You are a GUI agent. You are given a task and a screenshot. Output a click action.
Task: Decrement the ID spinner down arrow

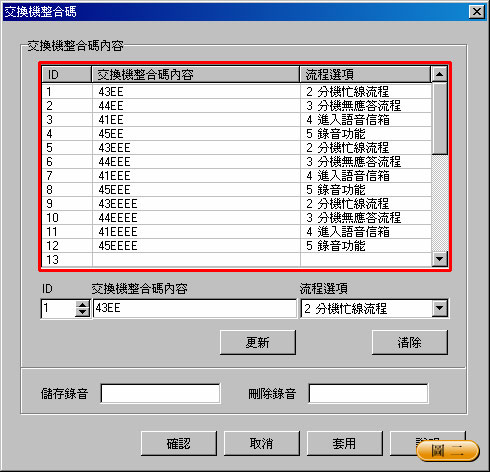[82, 312]
